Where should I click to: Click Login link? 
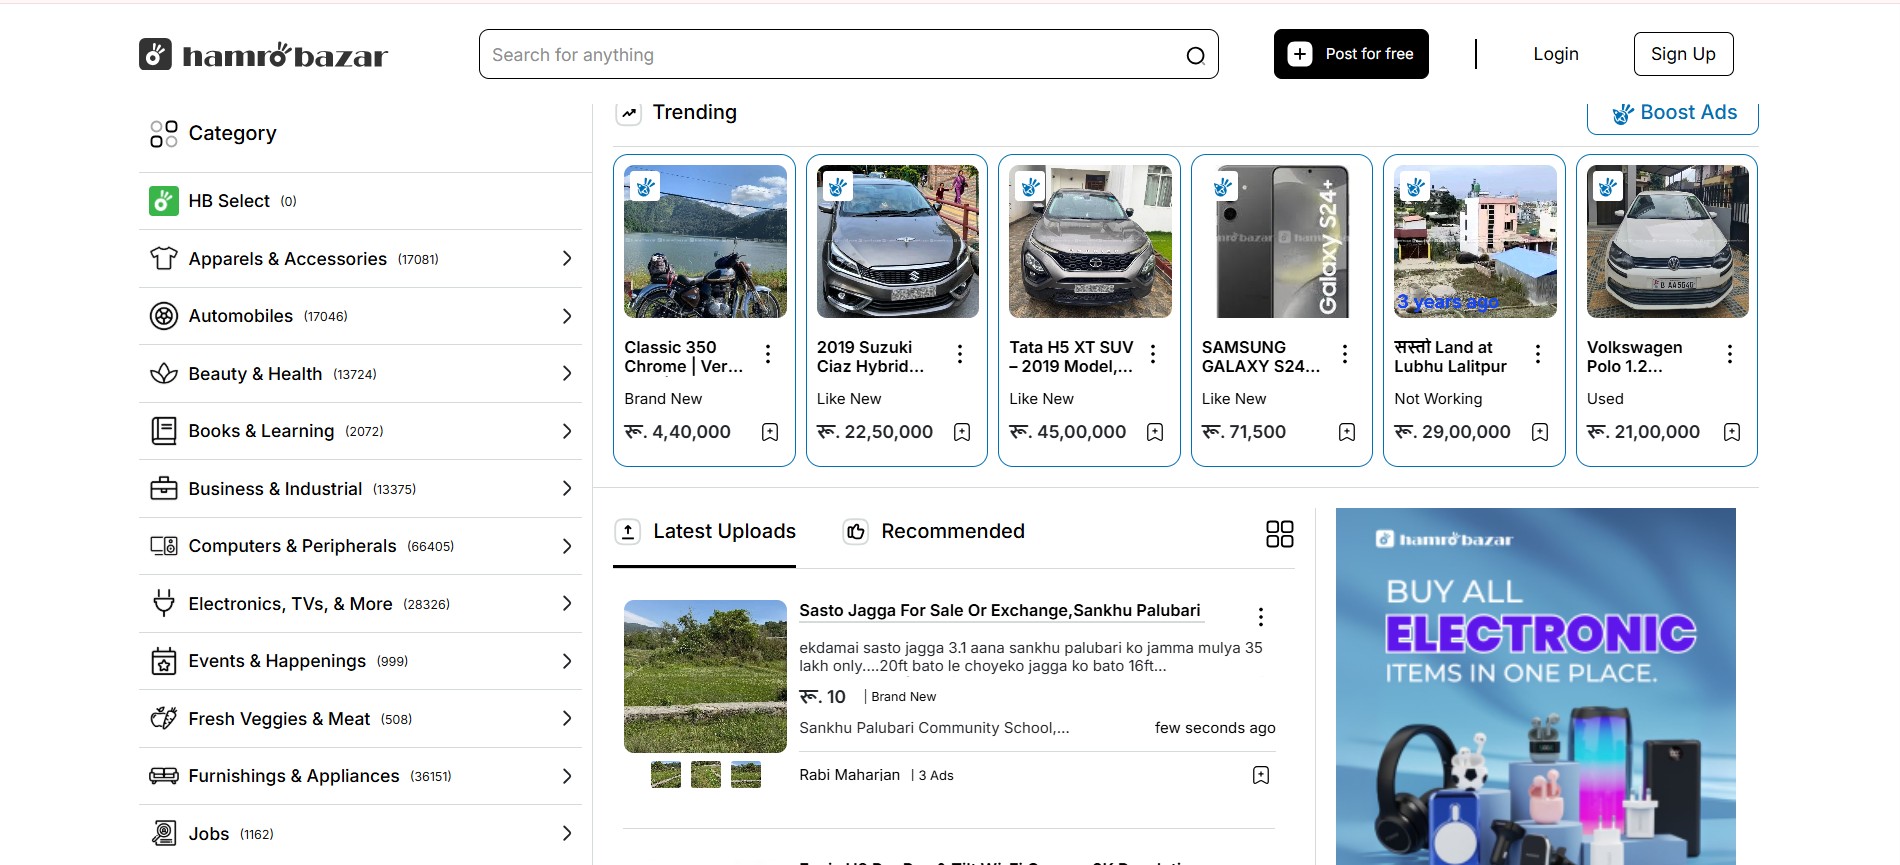1556,54
